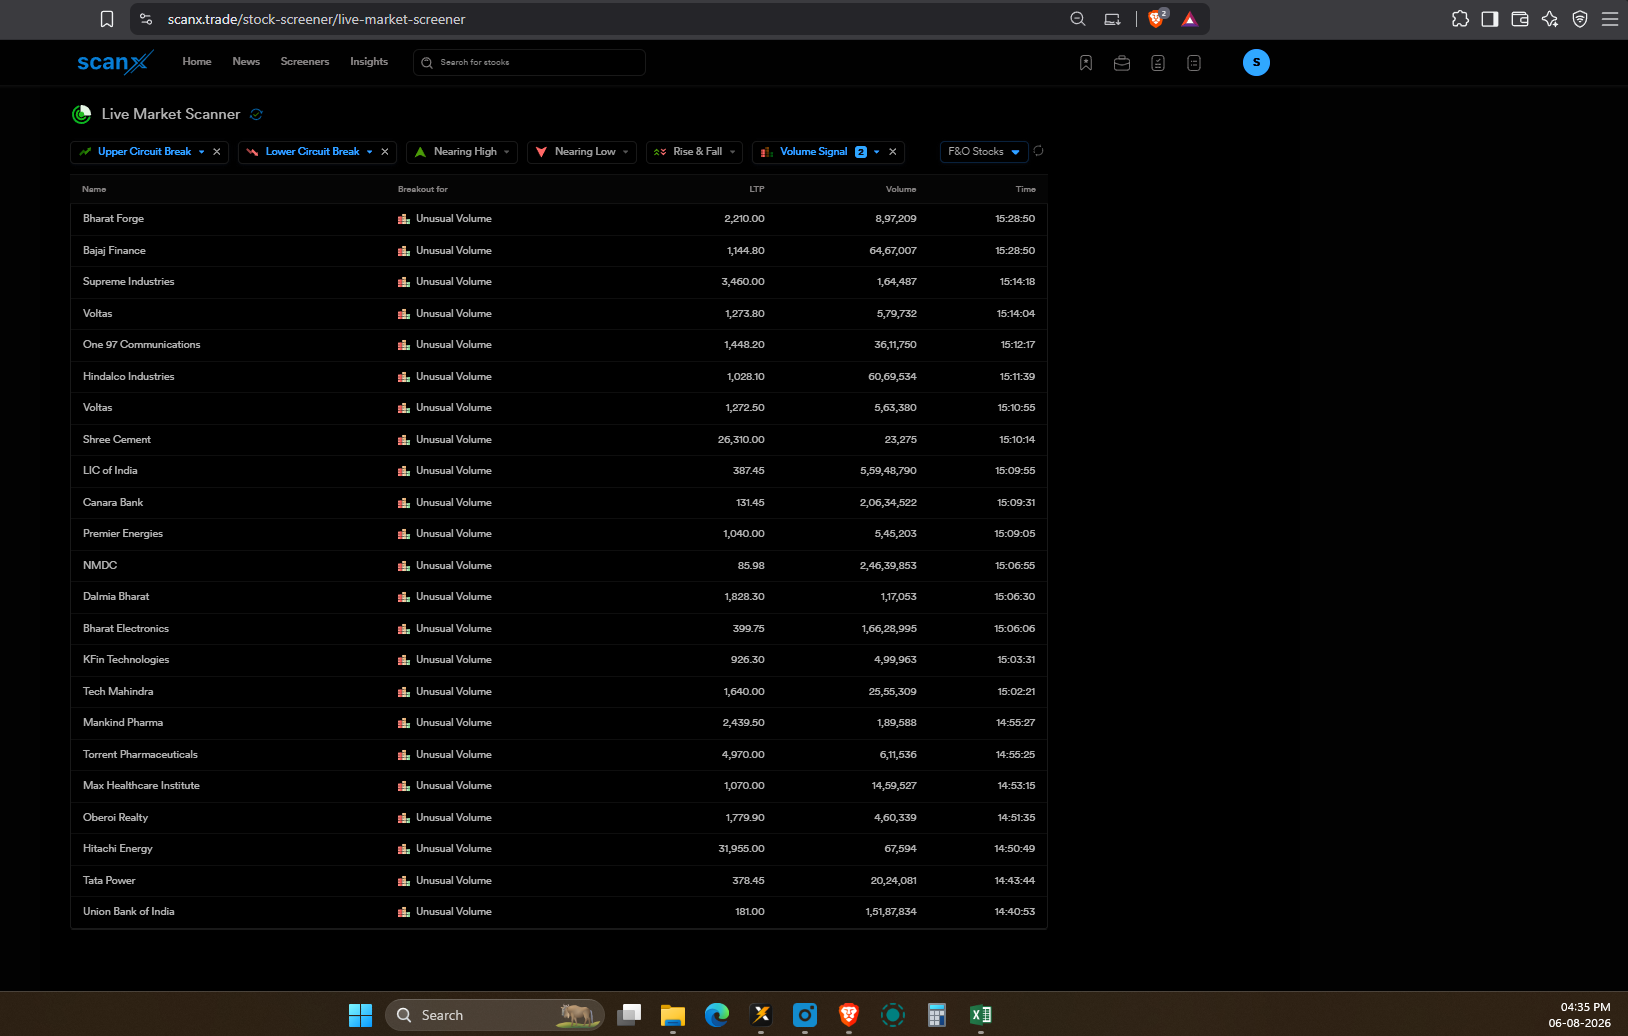Open the portfolio briefcase icon
Screen dimensions: 1628x1036
tap(1122, 63)
